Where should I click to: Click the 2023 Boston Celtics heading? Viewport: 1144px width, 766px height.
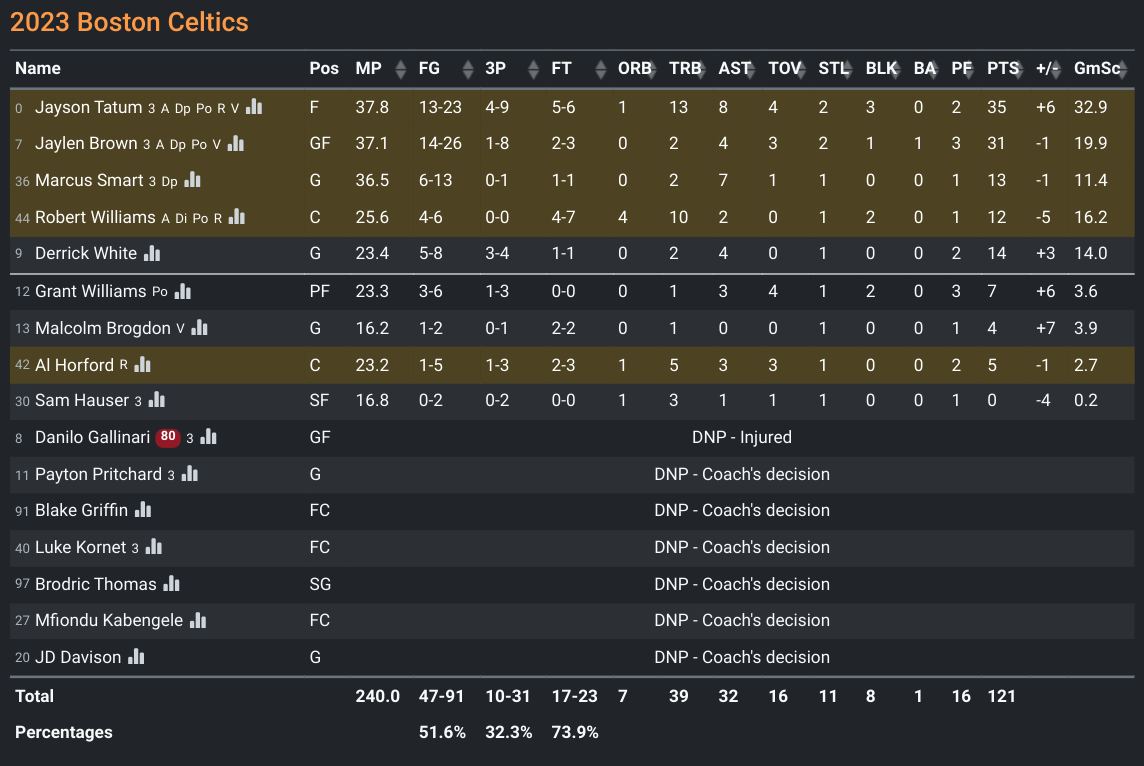click(x=129, y=22)
